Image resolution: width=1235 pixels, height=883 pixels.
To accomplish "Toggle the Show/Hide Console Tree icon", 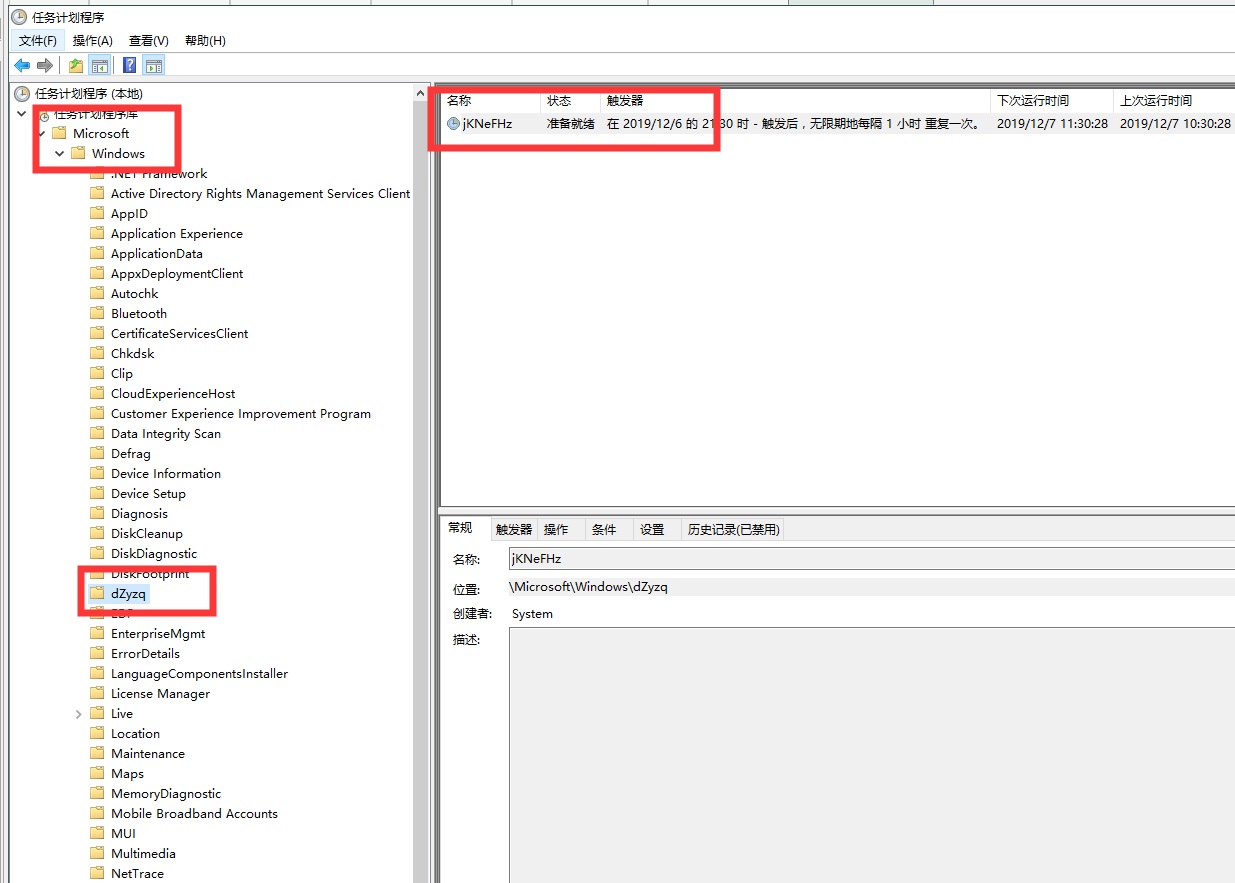I will point(100,66).
